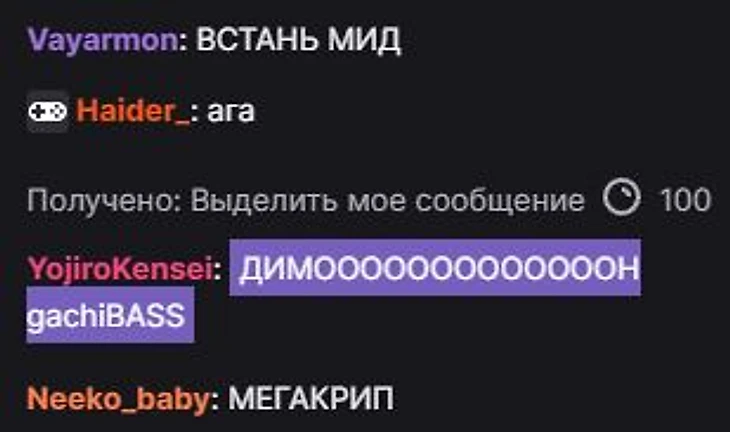The width and height of the screenshot is (730, 432).
Task: Click the 100 channel points cost
Action: [x=685, y=200]
